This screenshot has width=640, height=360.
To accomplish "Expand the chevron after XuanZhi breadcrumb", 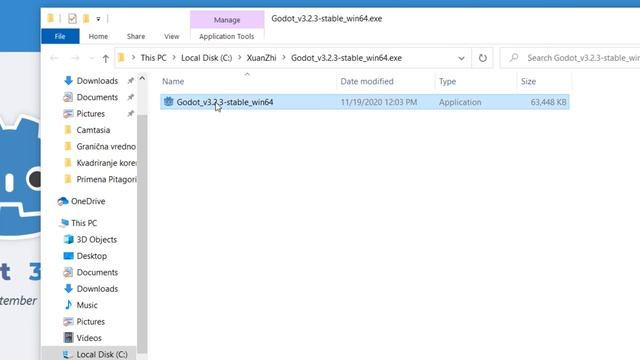I will click(284, 58).
